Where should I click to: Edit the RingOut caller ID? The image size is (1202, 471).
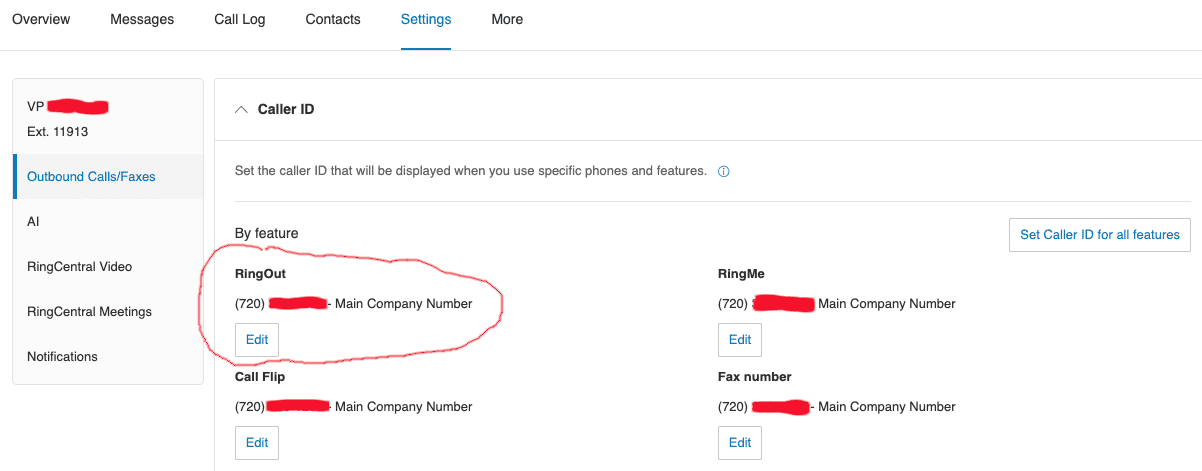pyautogui.click(x=257, y=340)
